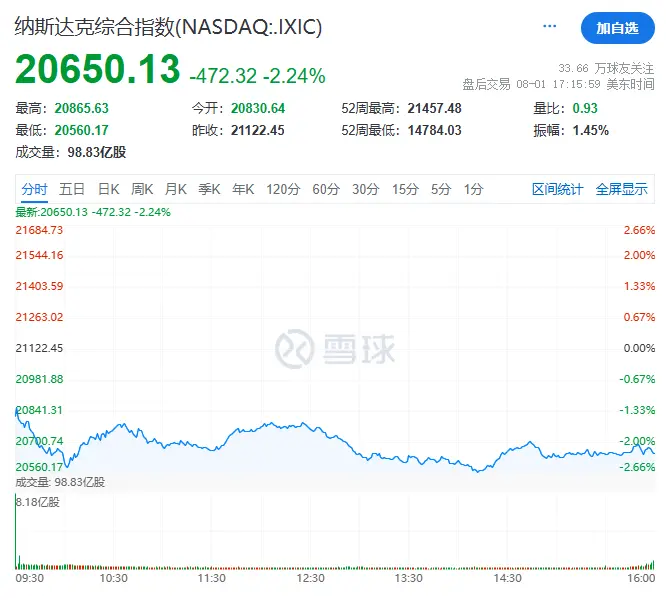666x600 pixels.
Task: Open the 日K daily candlestick tab
Action: pyautogui.click(x=108, y=189)
